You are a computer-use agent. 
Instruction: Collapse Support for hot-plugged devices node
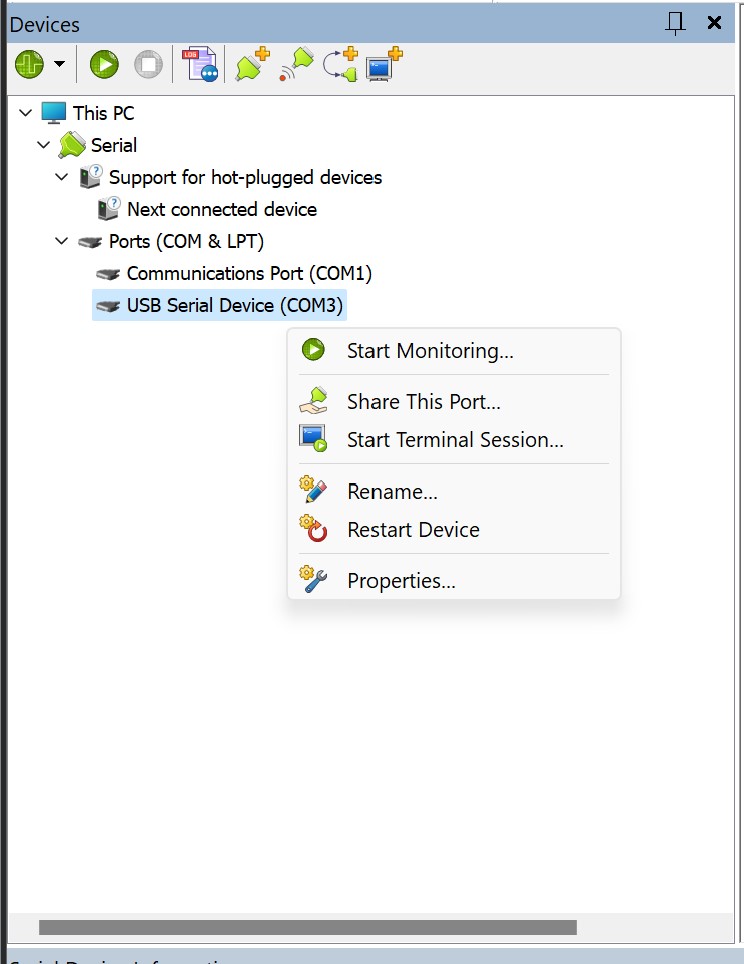[62, 178]
